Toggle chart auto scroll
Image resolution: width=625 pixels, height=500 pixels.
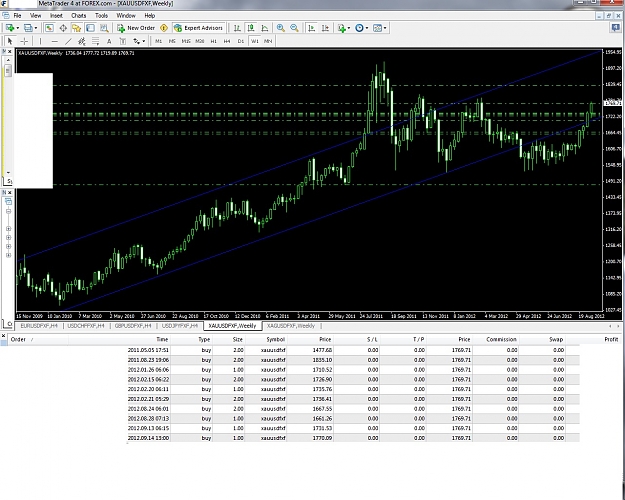[x=312, y=28]
